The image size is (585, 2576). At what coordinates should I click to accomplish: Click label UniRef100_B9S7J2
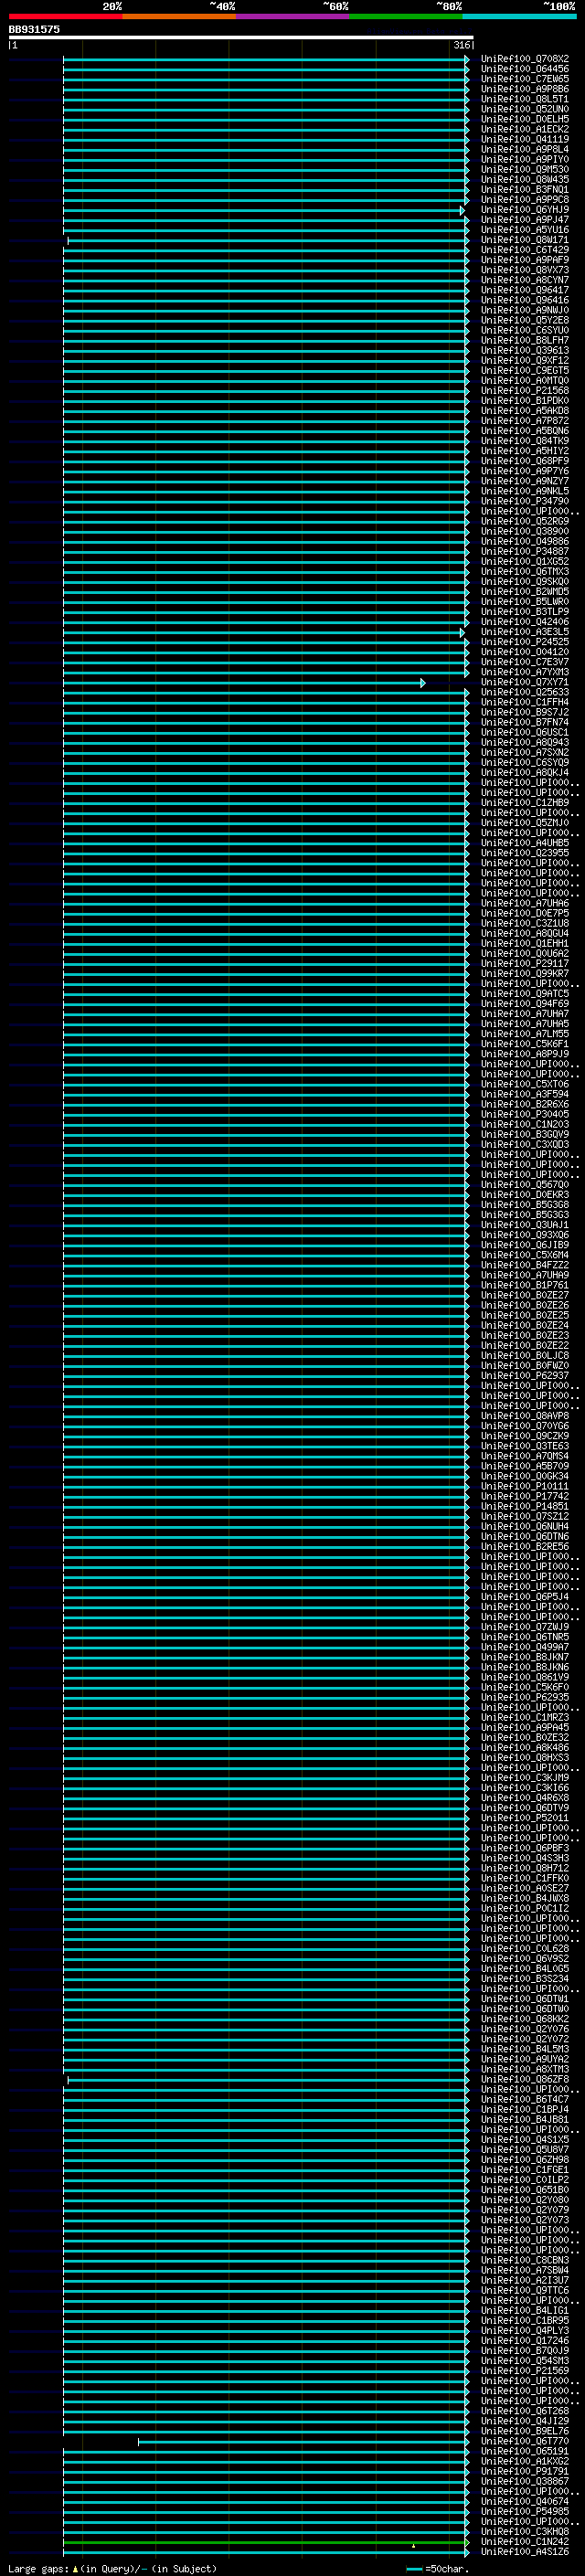point(525,712)
